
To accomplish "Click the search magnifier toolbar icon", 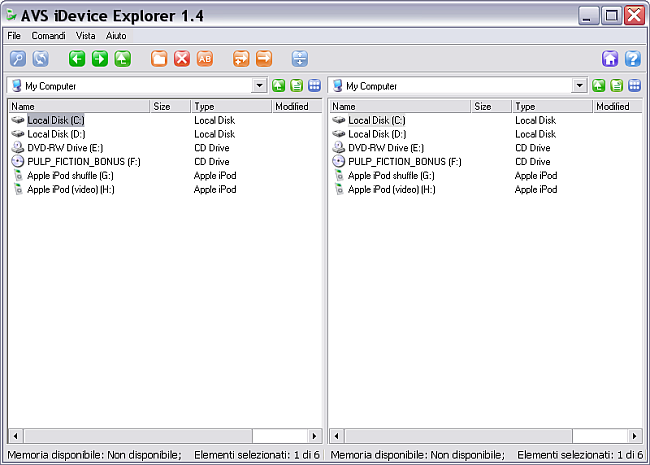I will (x=18, y=58).
